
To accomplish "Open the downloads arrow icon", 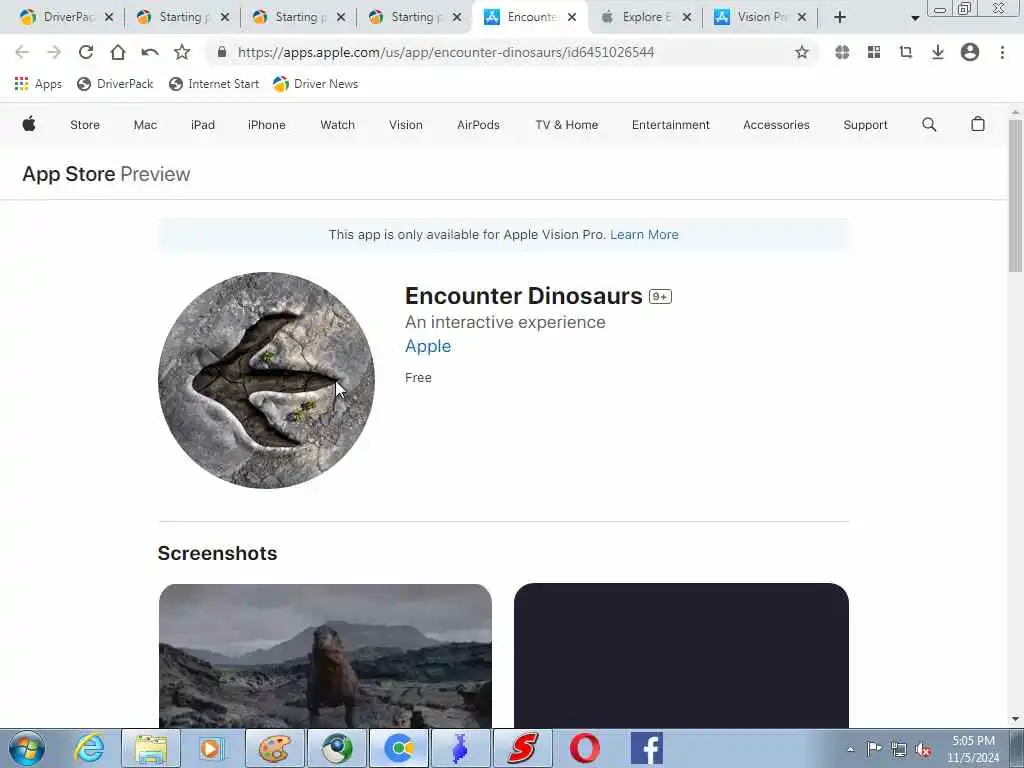I will [938, 52].
